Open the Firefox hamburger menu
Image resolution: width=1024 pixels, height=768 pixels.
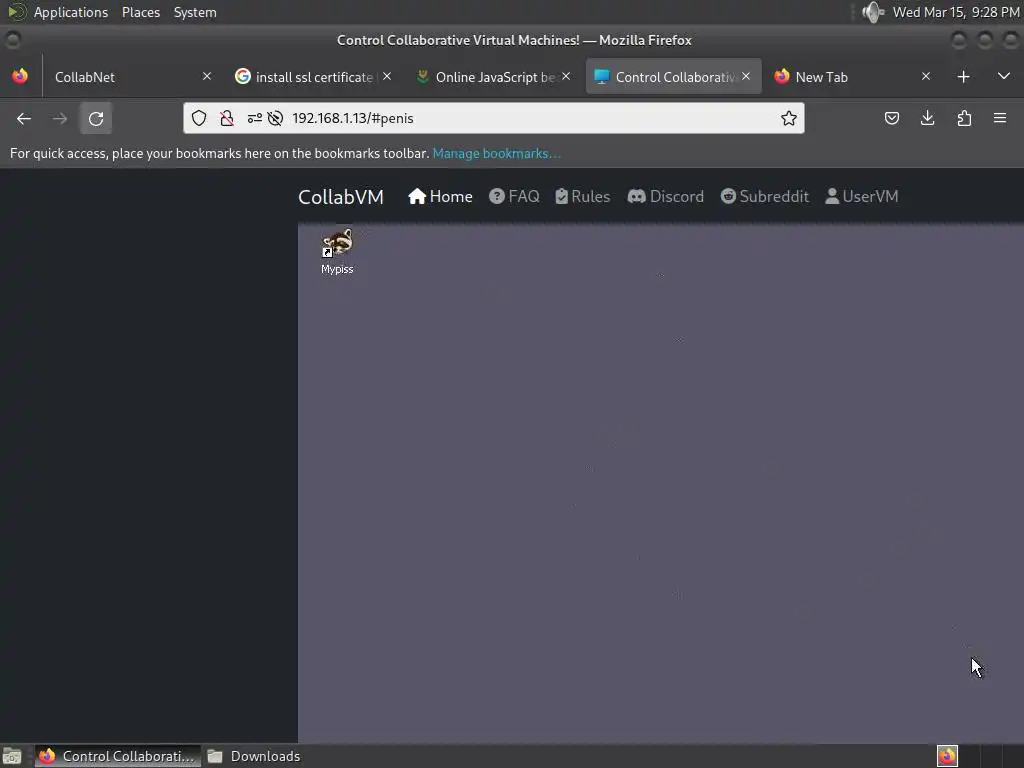[1000, 118]
